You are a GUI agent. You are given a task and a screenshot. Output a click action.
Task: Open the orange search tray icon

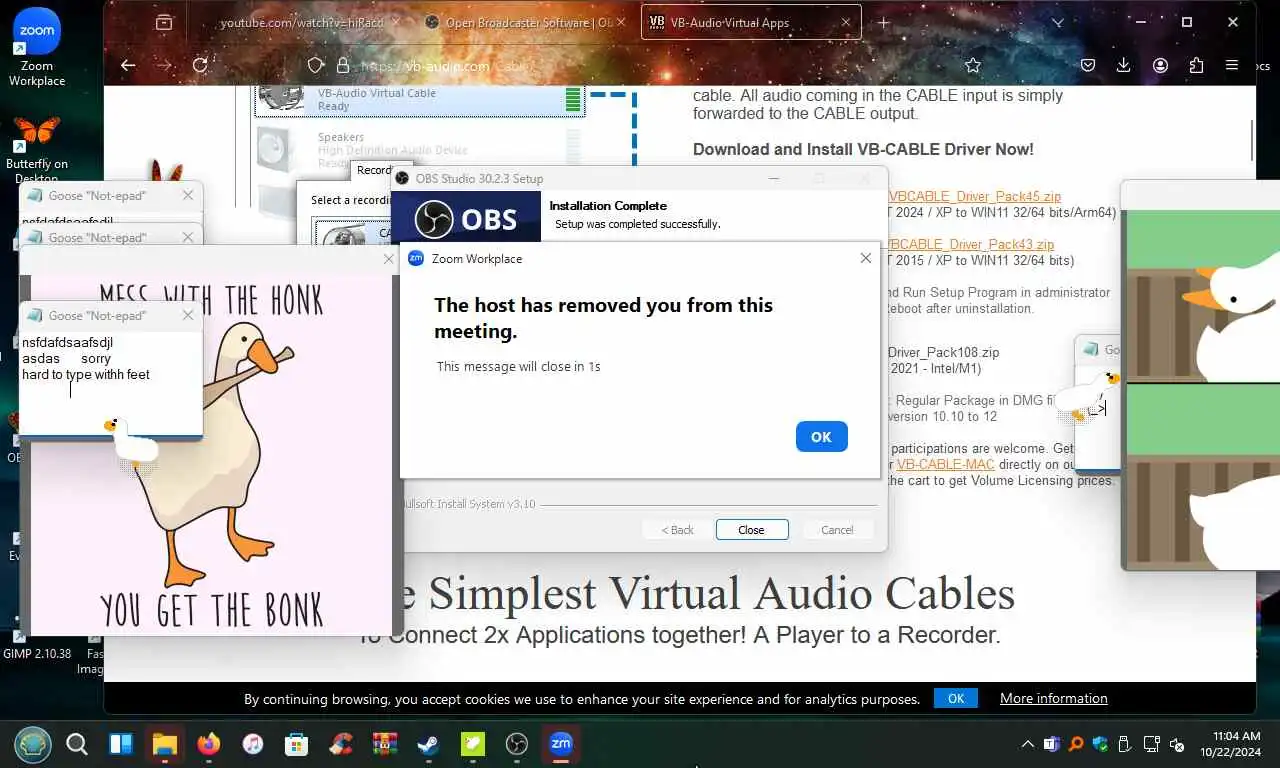click(x=1076, y=744)
